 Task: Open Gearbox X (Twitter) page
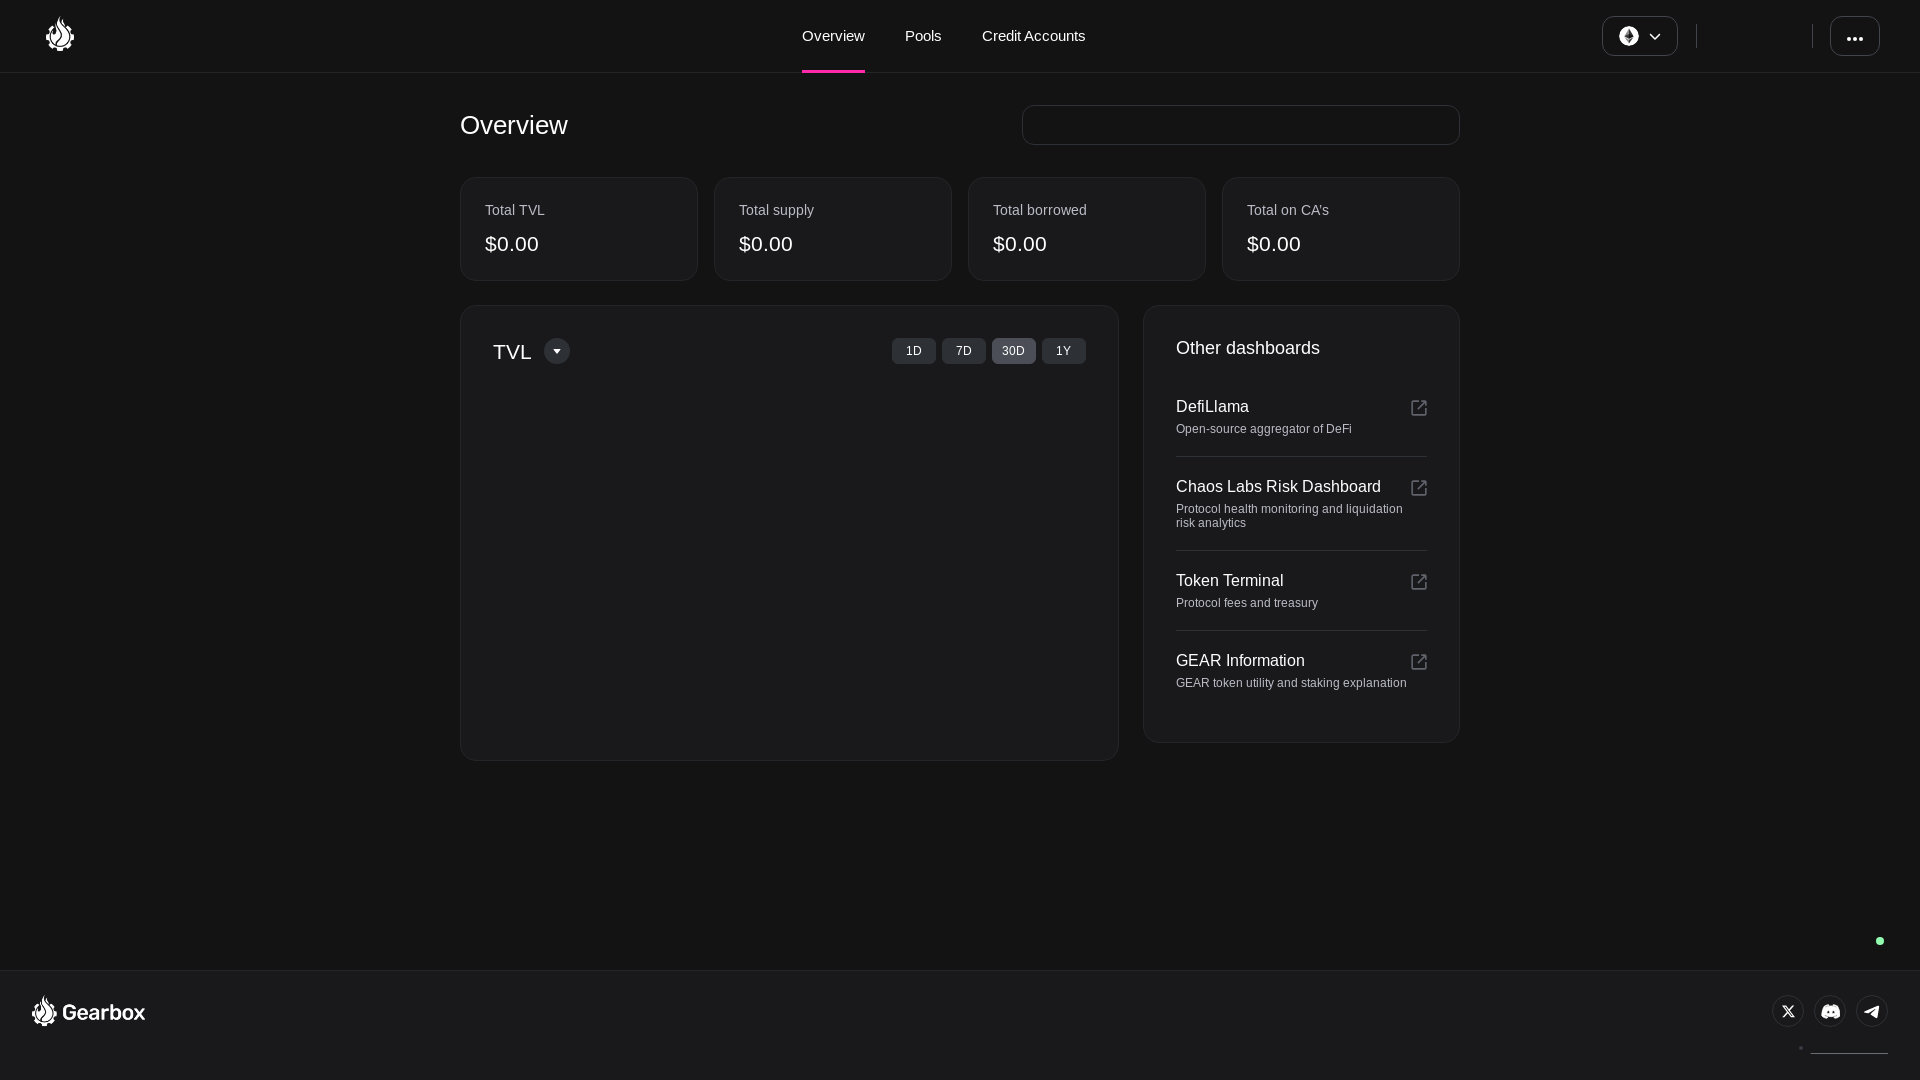[x=1787, y=1011]
